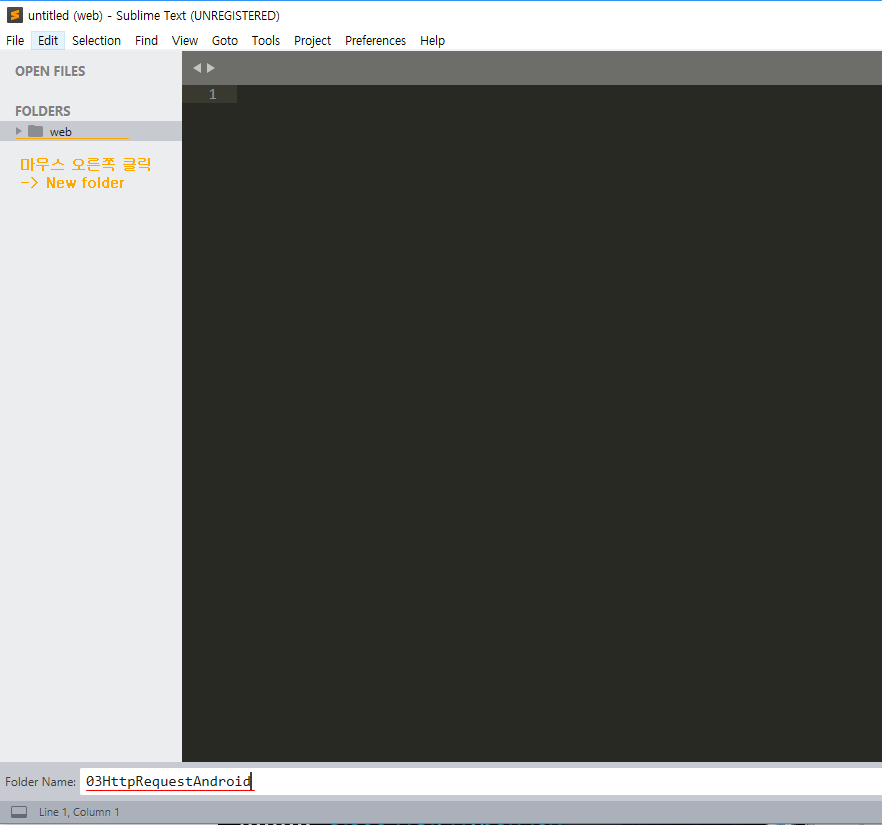Open the Tools menu
This screenshot has height=825, width=882.
click(x=266, y=40)
